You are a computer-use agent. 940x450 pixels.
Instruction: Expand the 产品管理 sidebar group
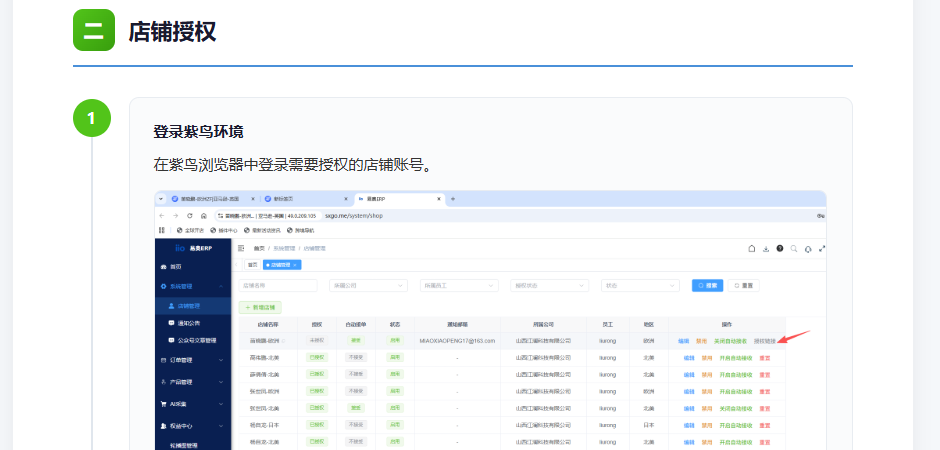[193, 382]
